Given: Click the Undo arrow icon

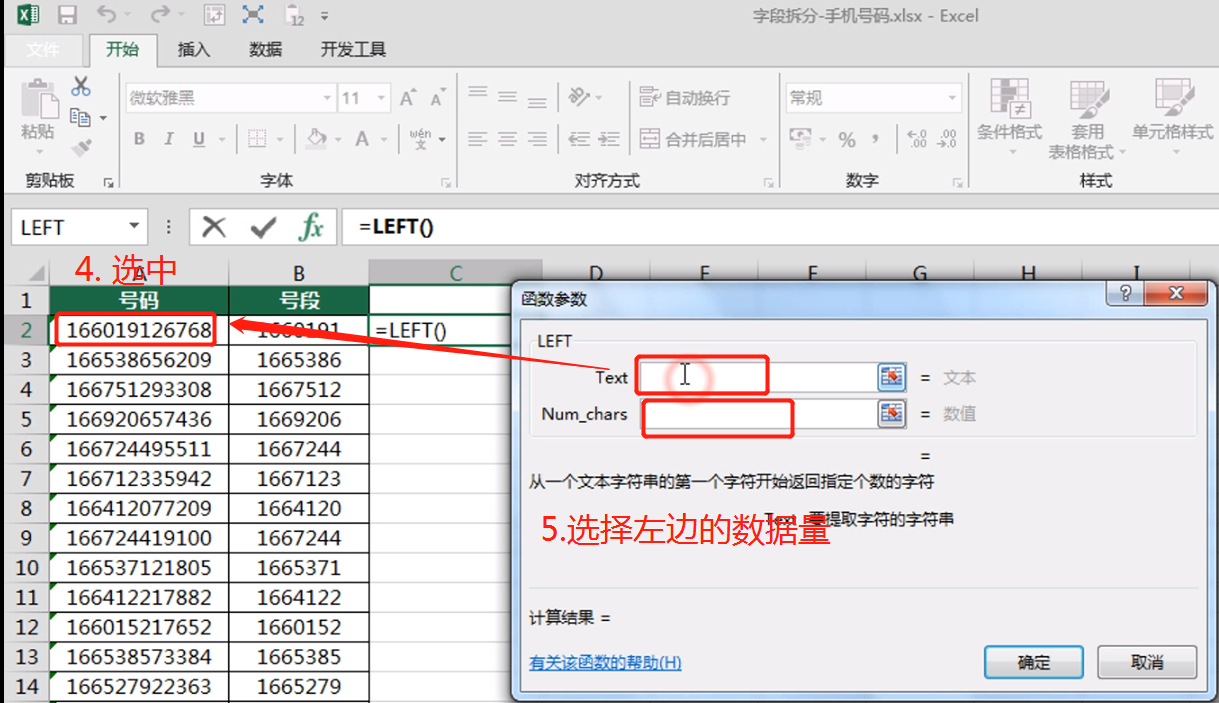Looking at the screenshot, I should click(107, 15).
